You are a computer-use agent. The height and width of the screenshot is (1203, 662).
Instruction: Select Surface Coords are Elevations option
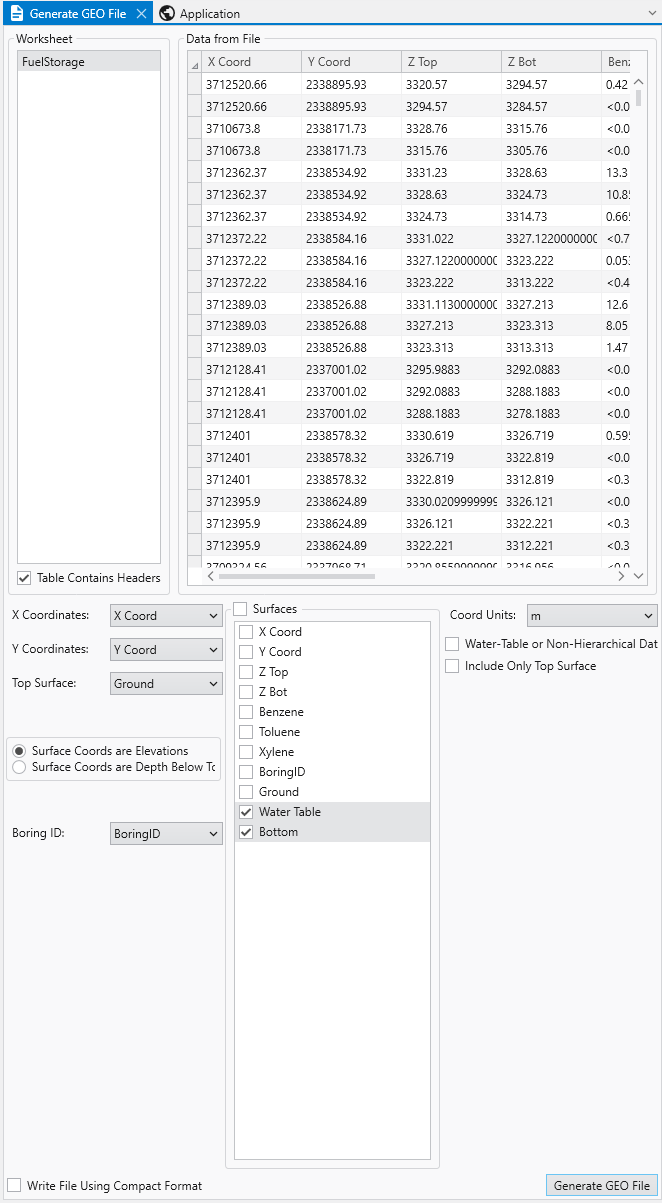click(x=19, y=751)
